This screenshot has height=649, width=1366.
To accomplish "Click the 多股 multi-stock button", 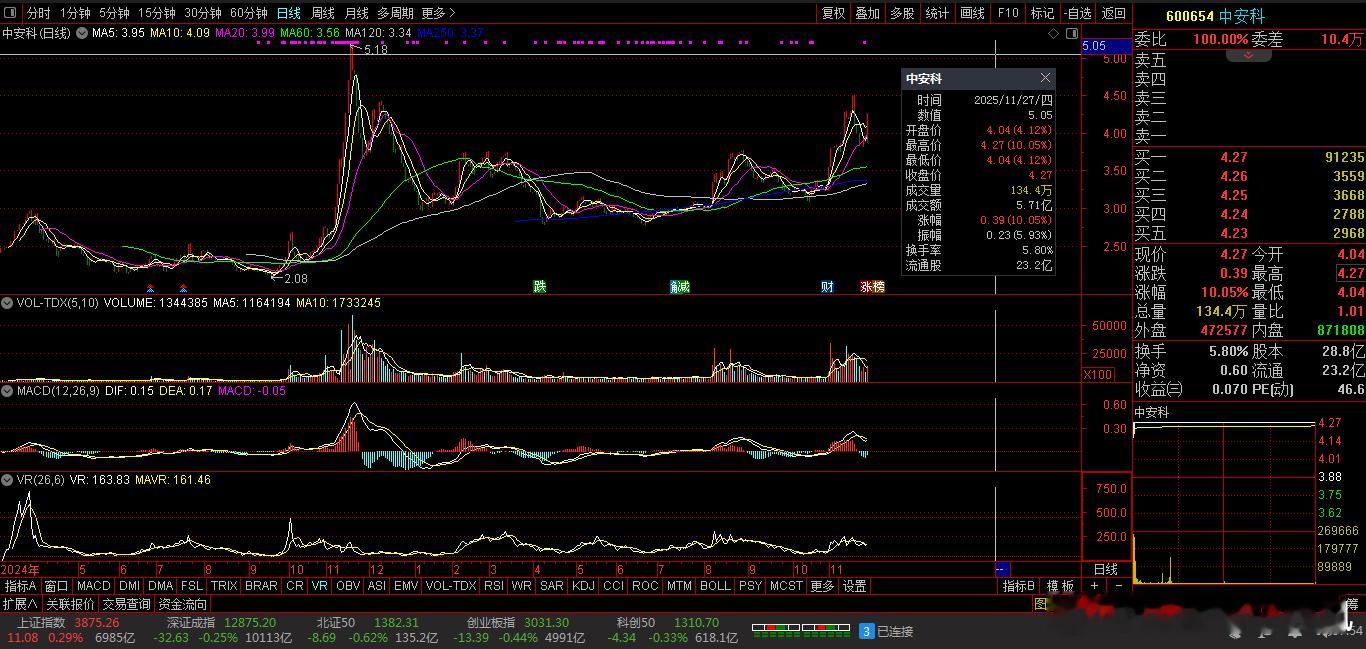I will (902, 13).
